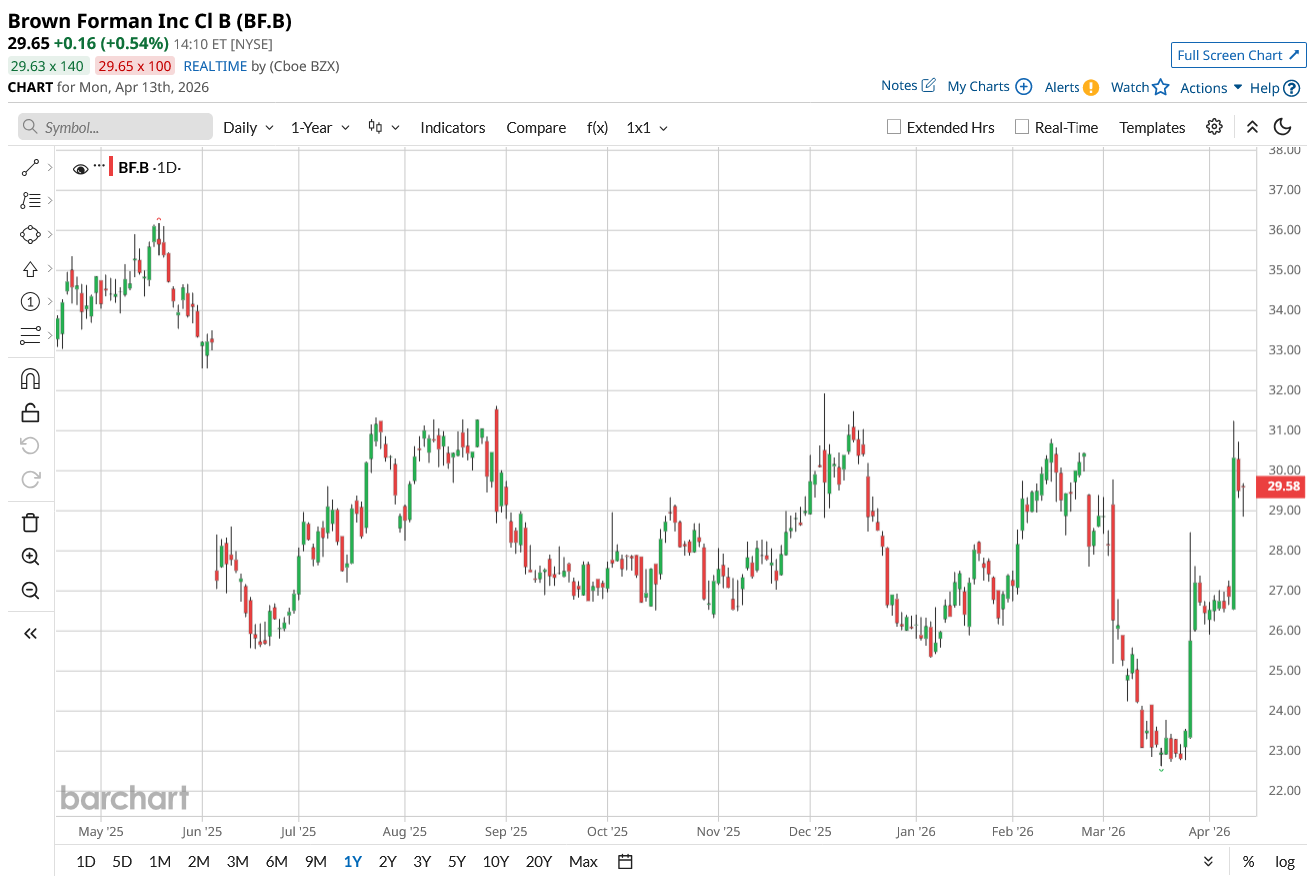The height and width of the screenshot is (876, 1308).
Task: Click the lock drawings icon
Action: [x=30, y=412]
